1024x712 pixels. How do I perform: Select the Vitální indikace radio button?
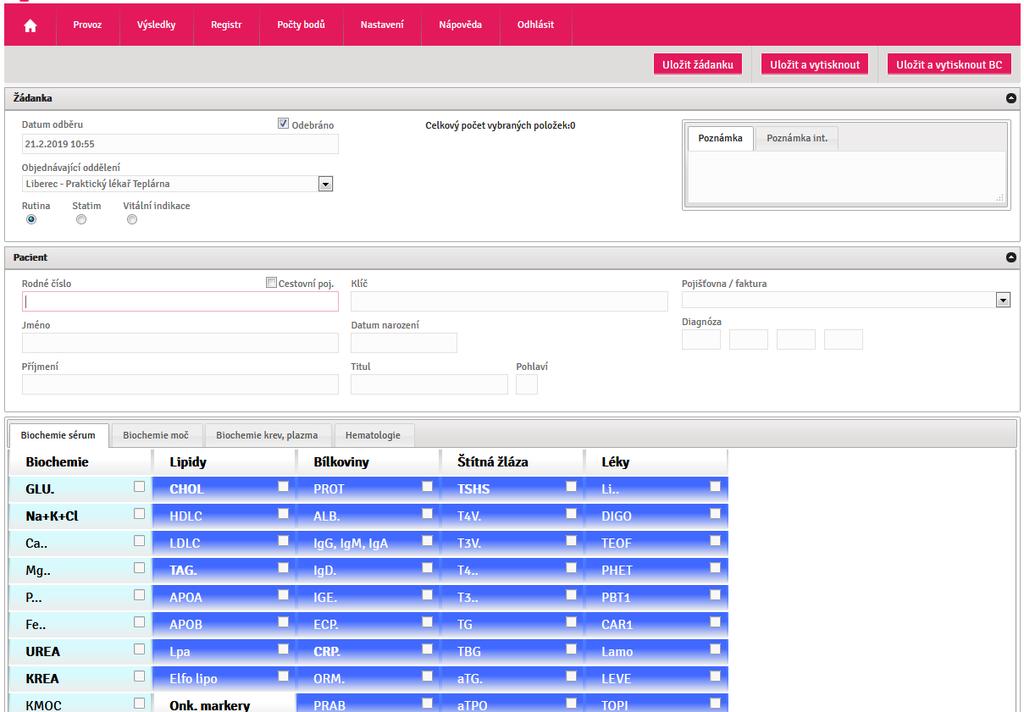(132, 219)
